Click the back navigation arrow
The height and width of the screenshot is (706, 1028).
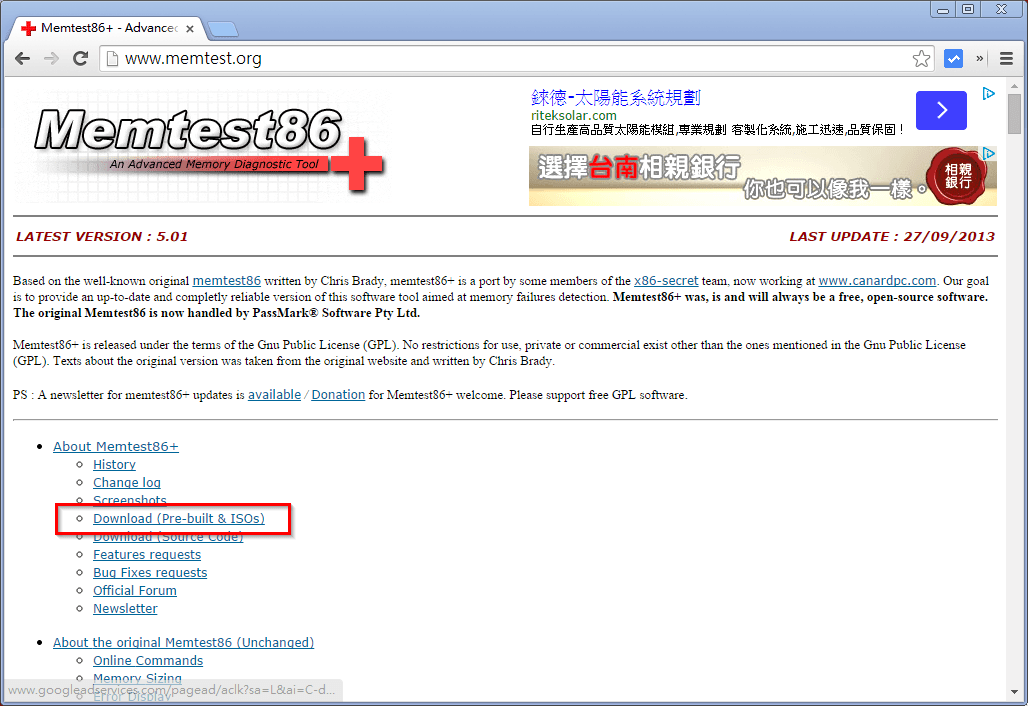[22, 58]
